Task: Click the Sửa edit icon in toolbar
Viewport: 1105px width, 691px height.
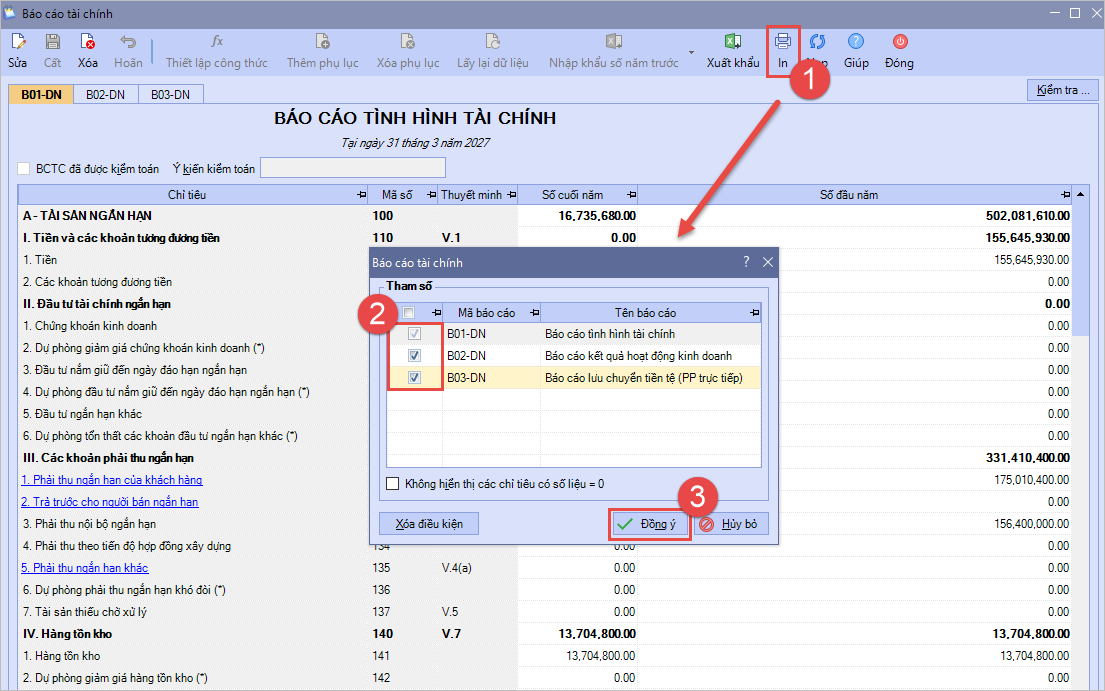Action: [x=18, y=42]
